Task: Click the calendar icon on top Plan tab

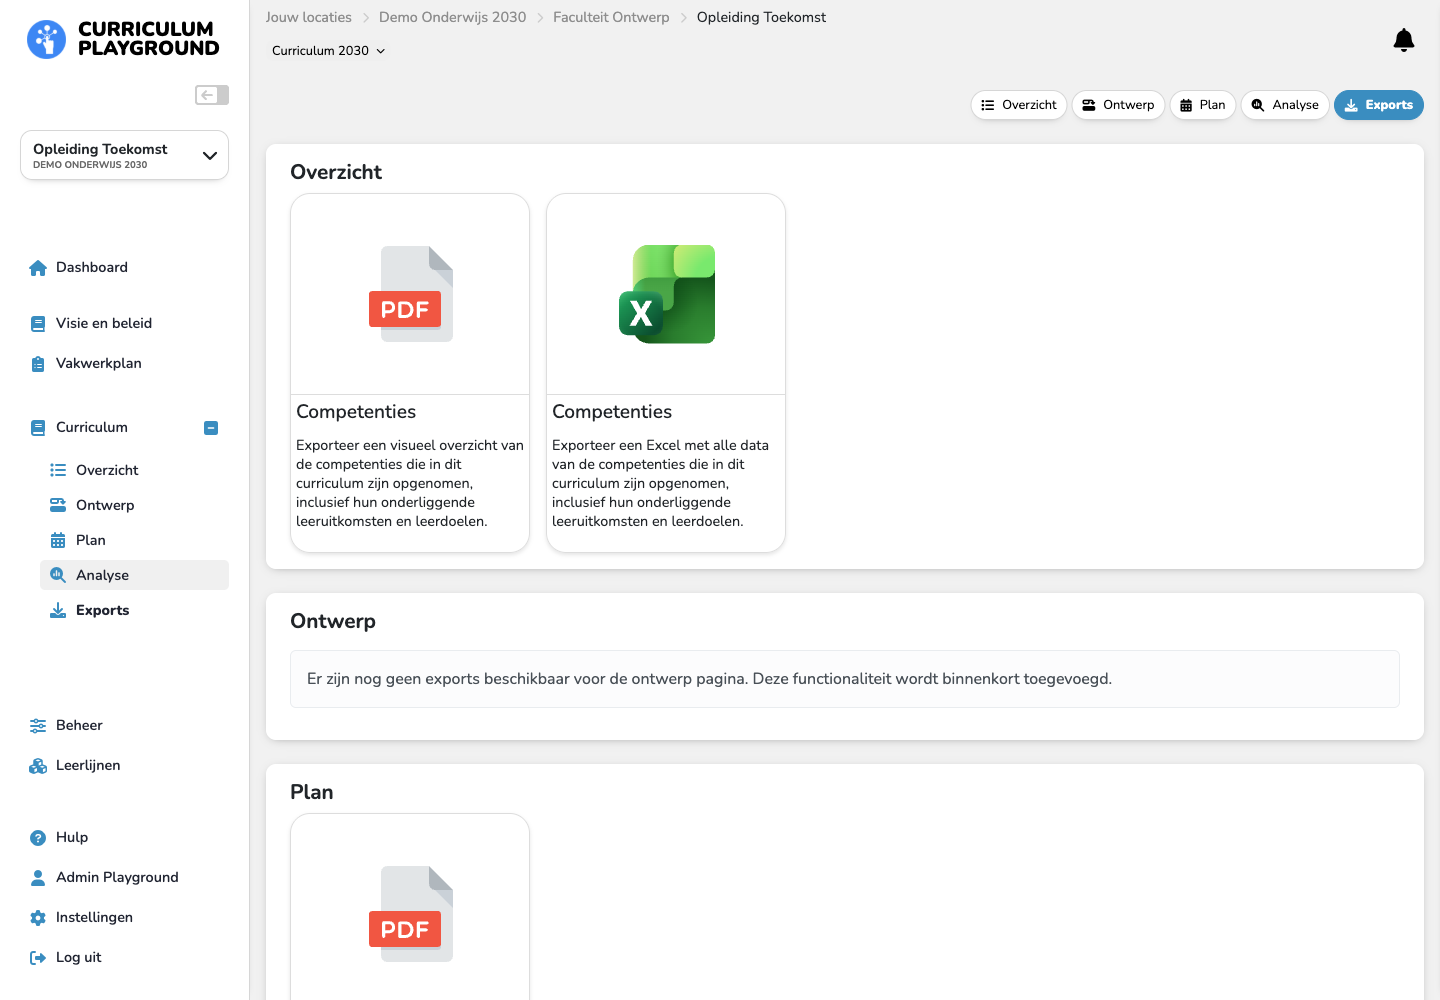Action: (1186, 105)
